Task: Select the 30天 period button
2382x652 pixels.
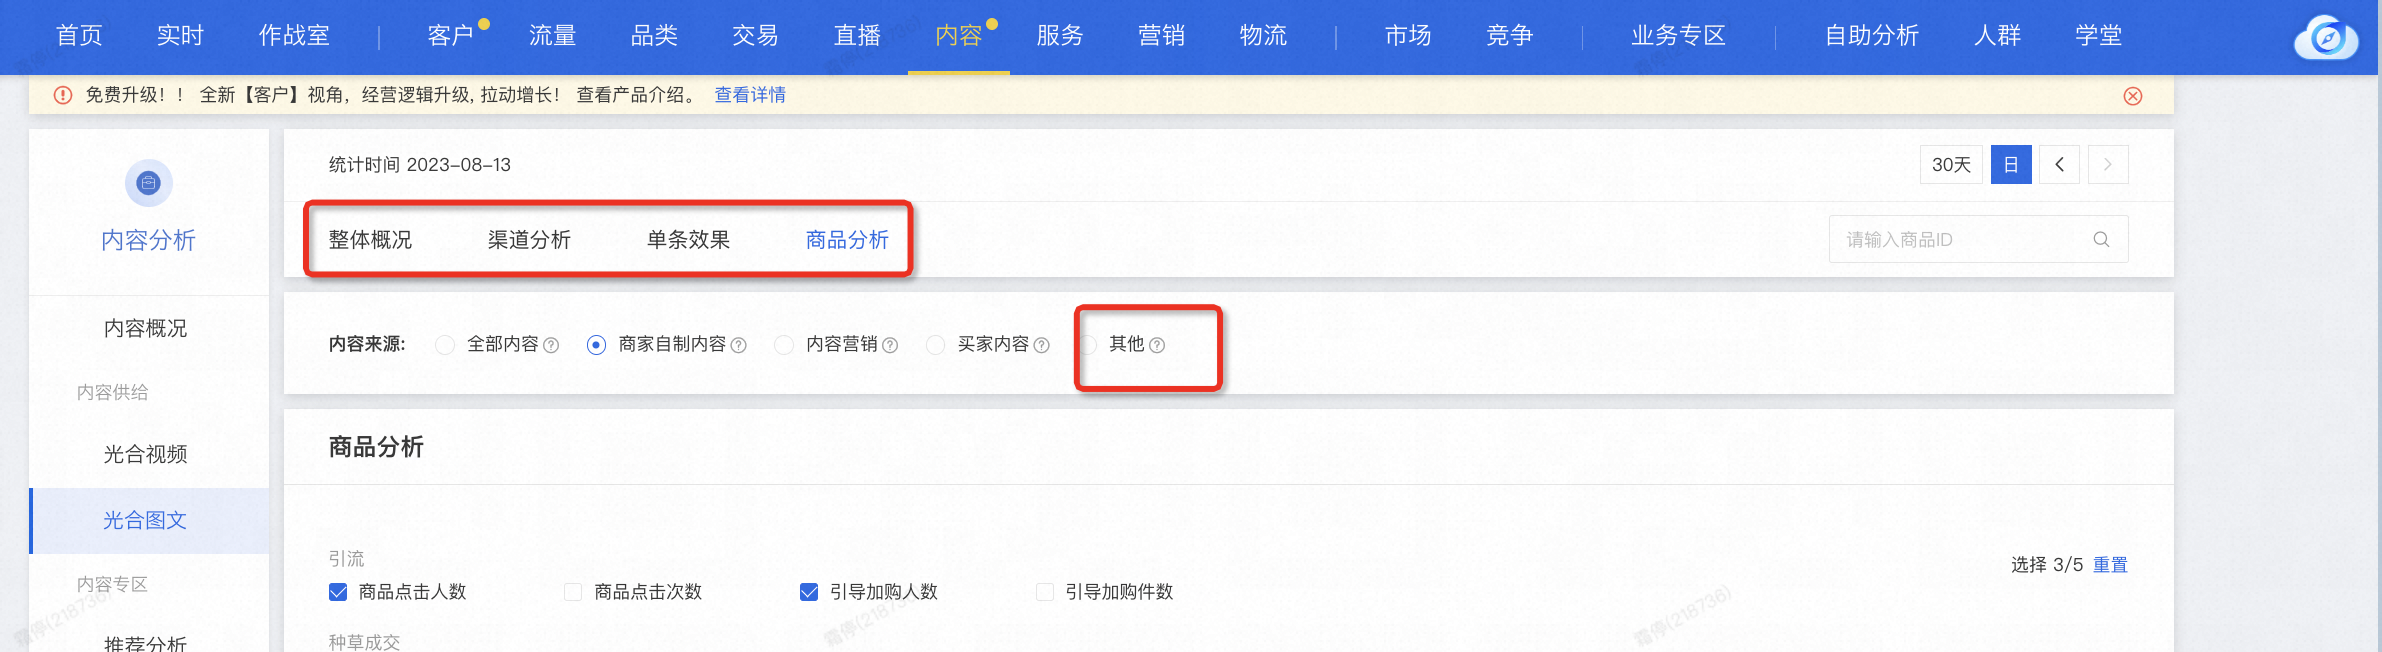Action: coord(1951,164)
